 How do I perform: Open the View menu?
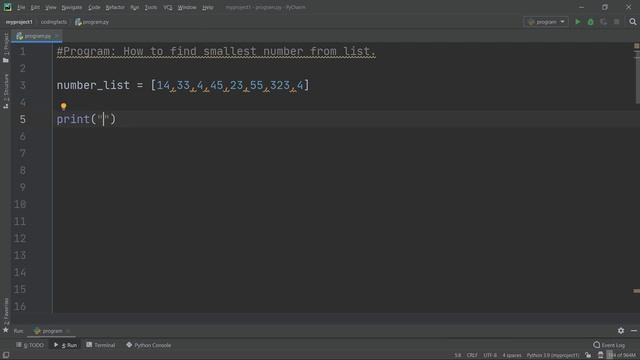coord(51,7)
